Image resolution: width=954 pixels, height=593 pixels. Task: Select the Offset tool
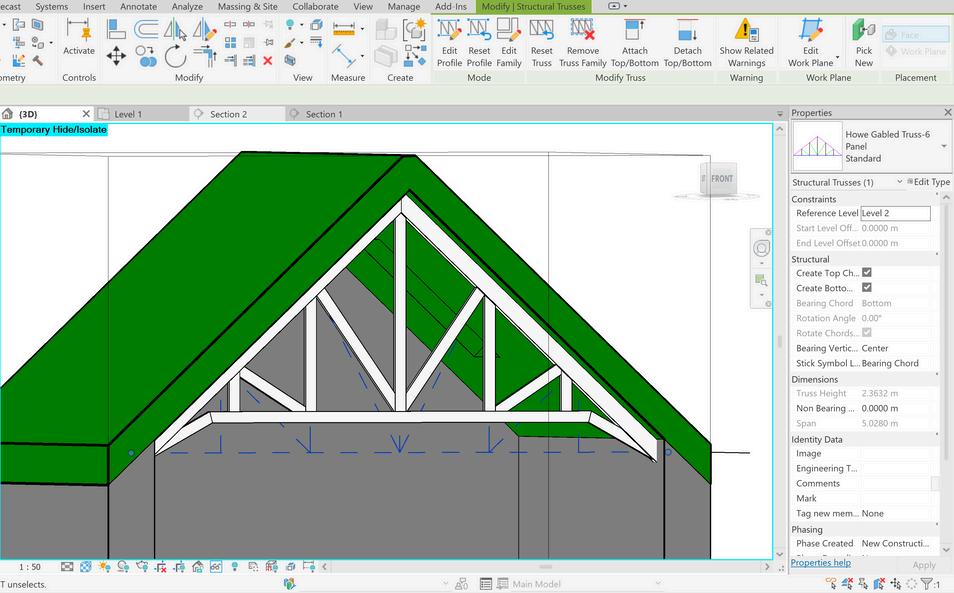coord(146,29)
